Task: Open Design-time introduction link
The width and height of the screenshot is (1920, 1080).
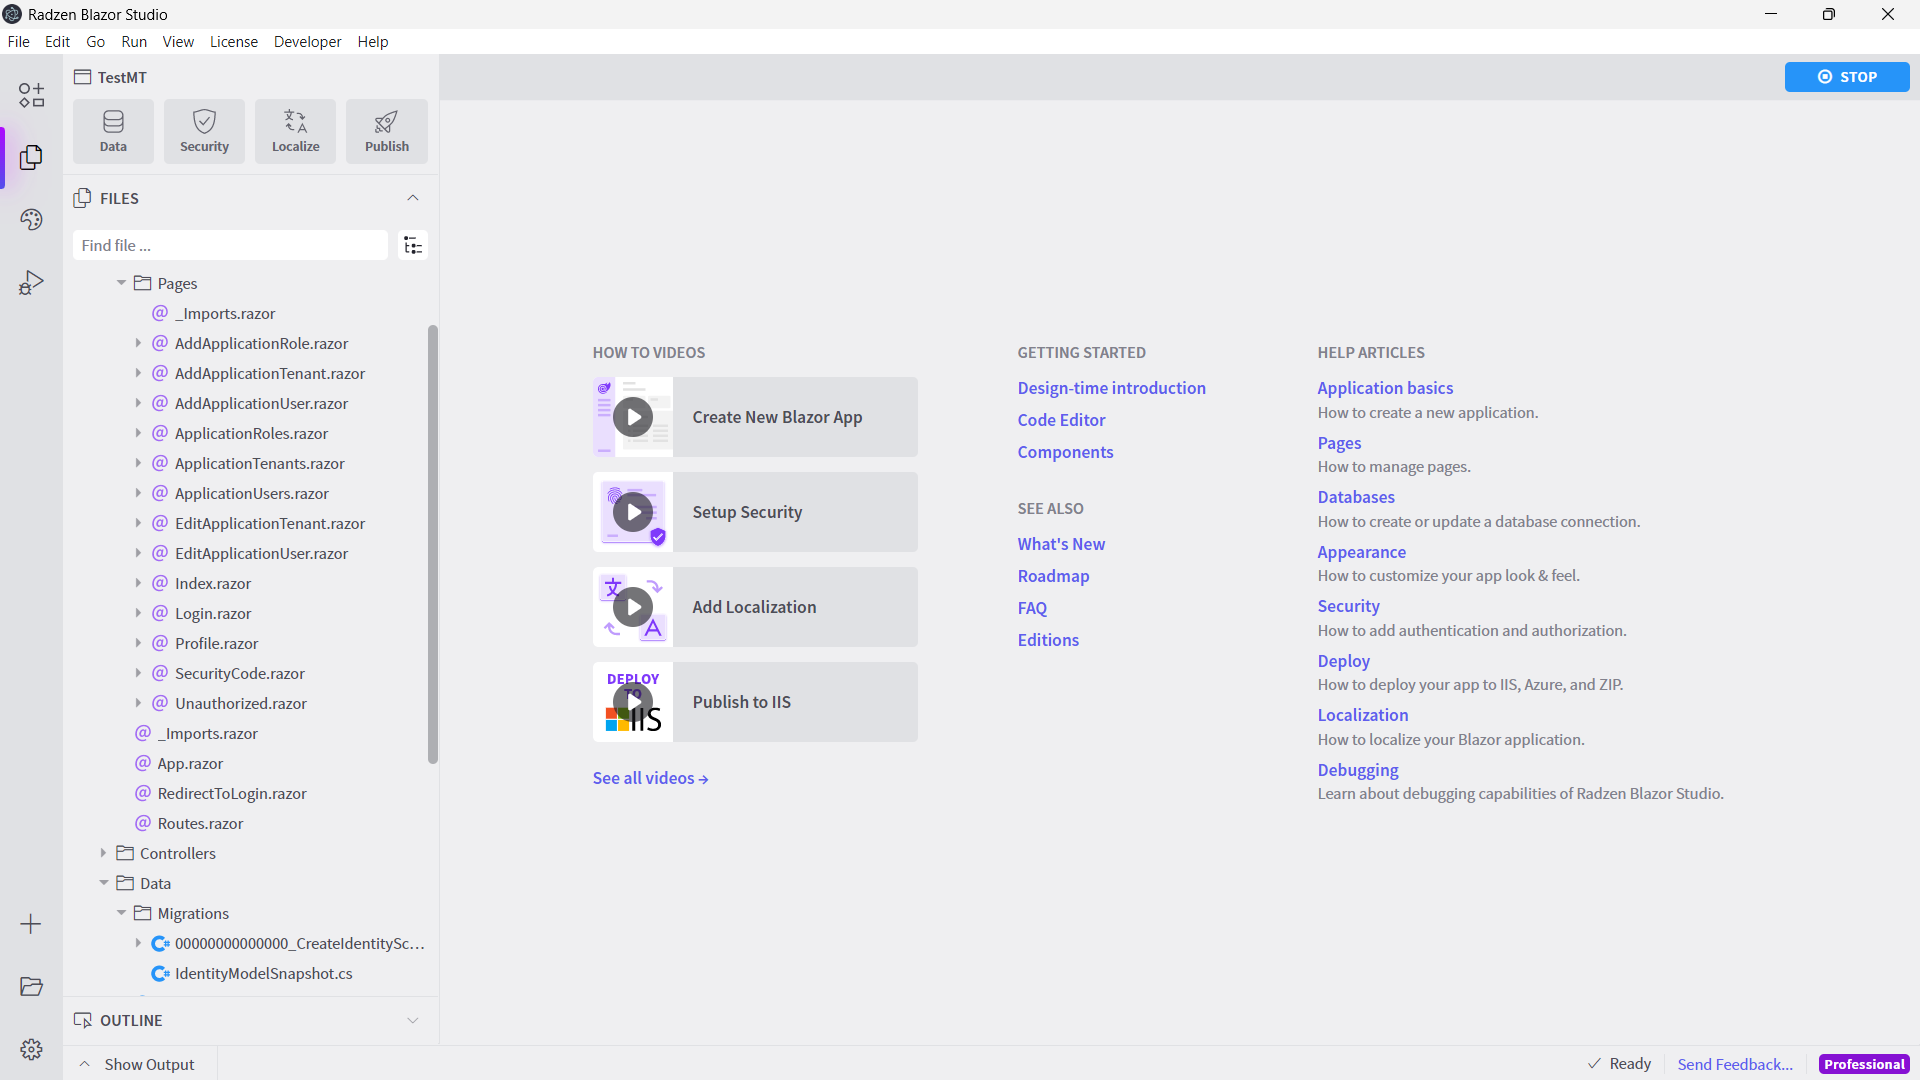Action: pyautogui.click(x=1111, y=388)
